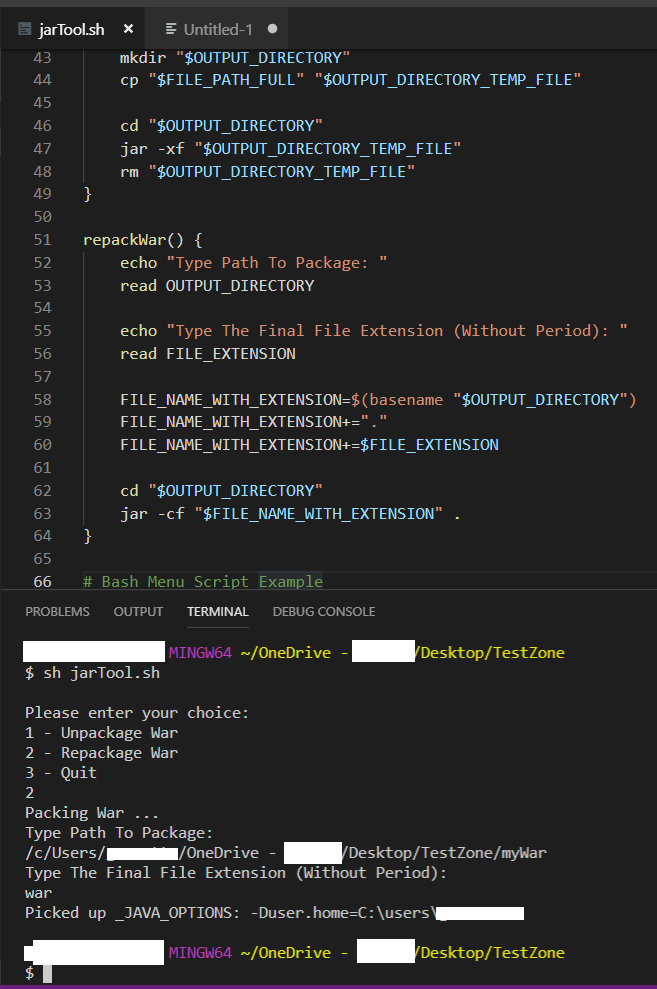Click line number 43 in the gutter
Screen dimensions: 657x989
point(42,58)
